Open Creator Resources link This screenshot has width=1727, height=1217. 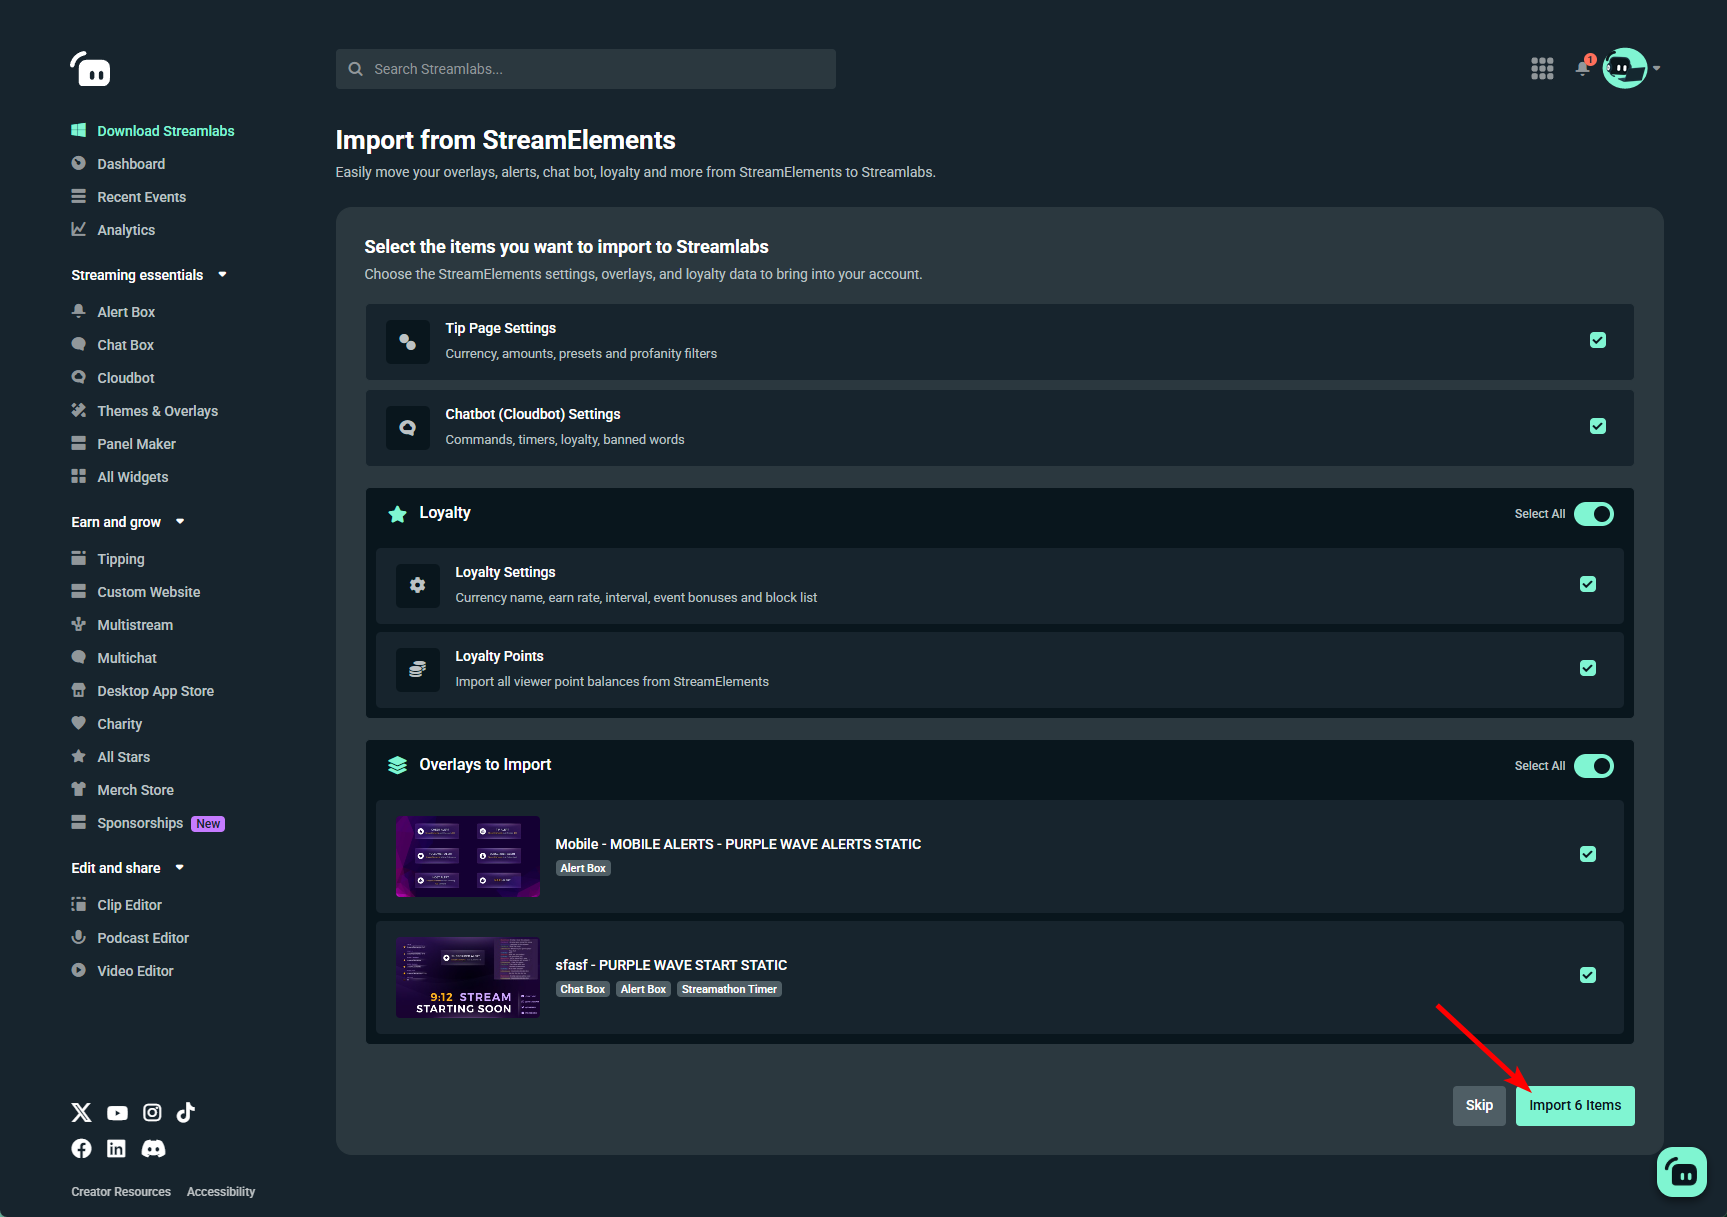121,1192
